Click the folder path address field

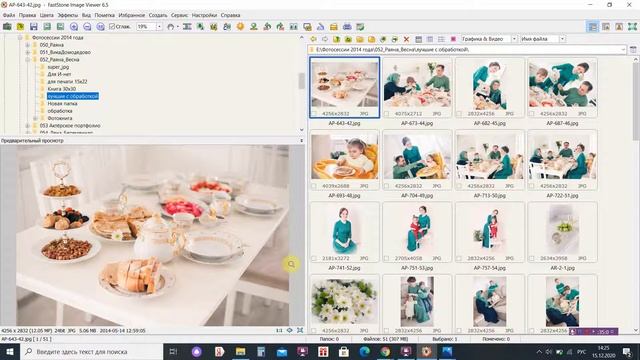[467, 50]
